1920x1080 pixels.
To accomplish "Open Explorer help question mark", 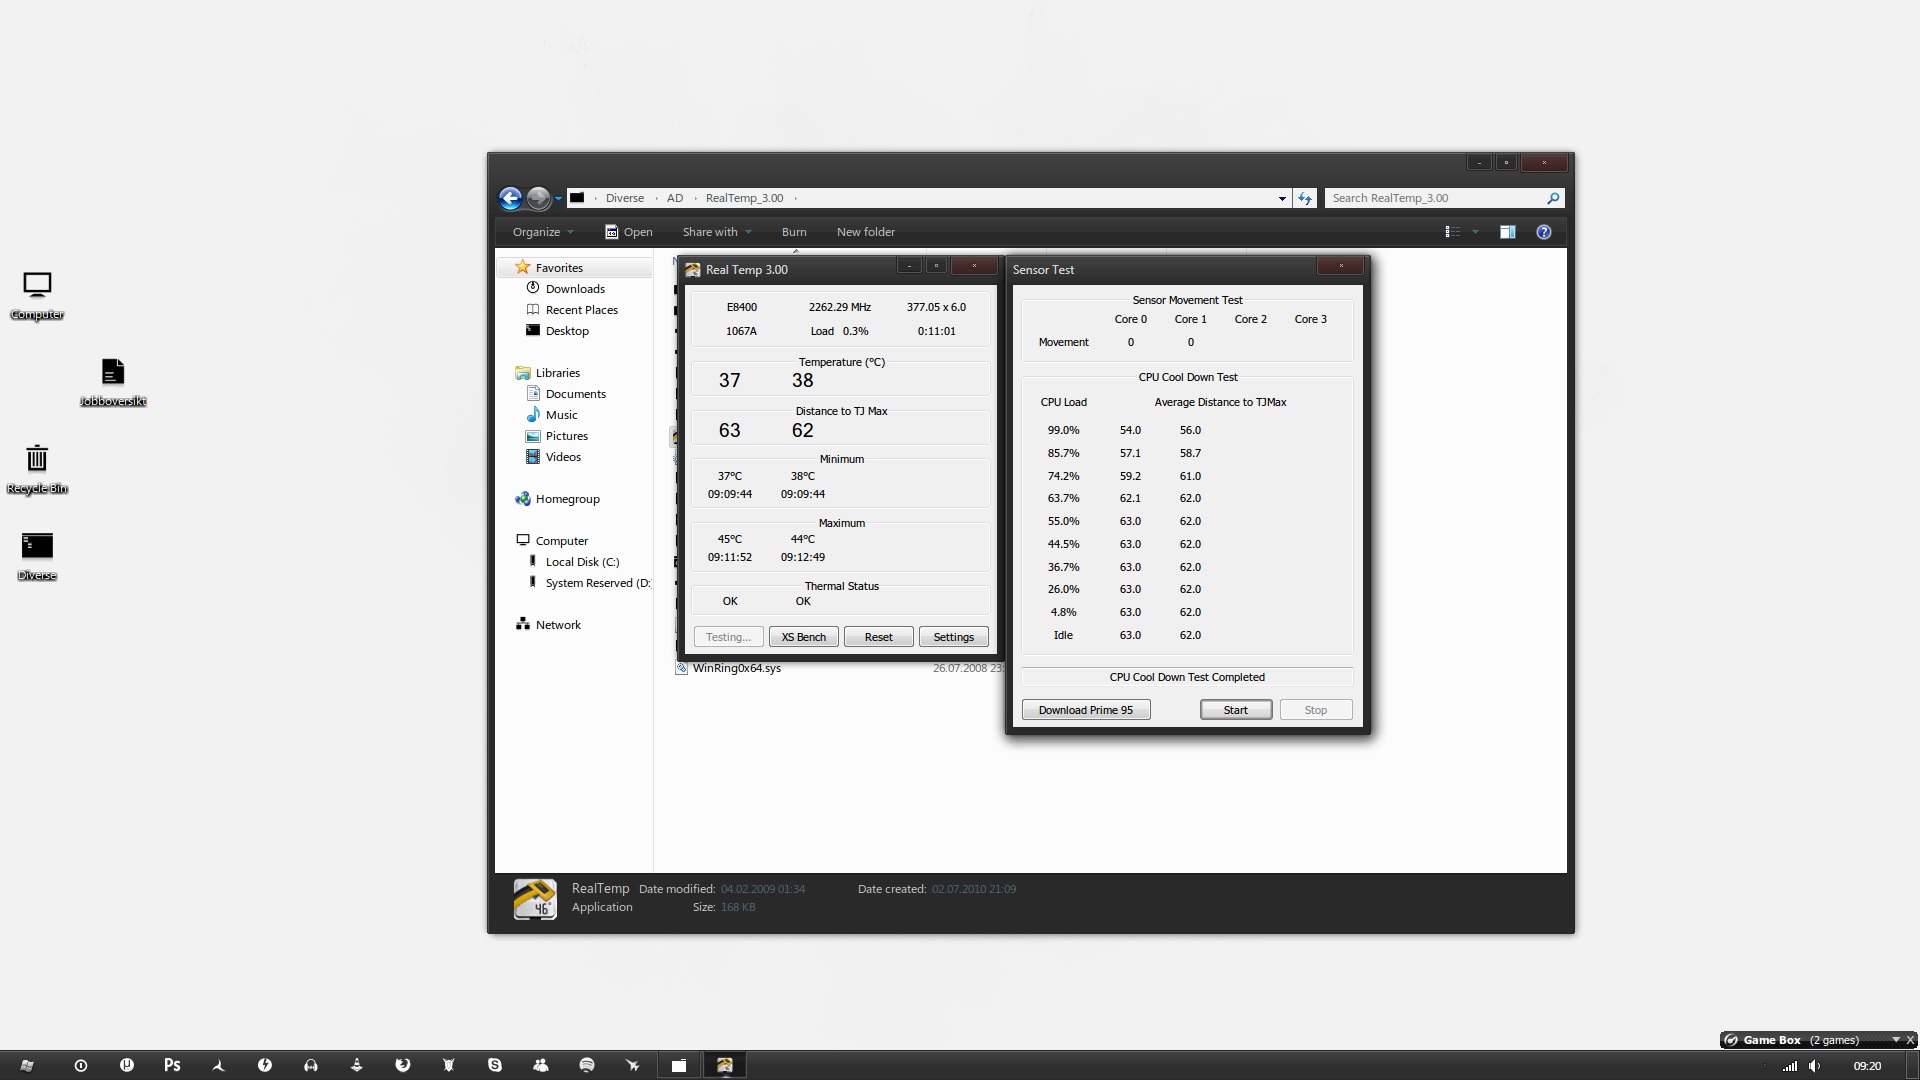I will coord(1544,232).
